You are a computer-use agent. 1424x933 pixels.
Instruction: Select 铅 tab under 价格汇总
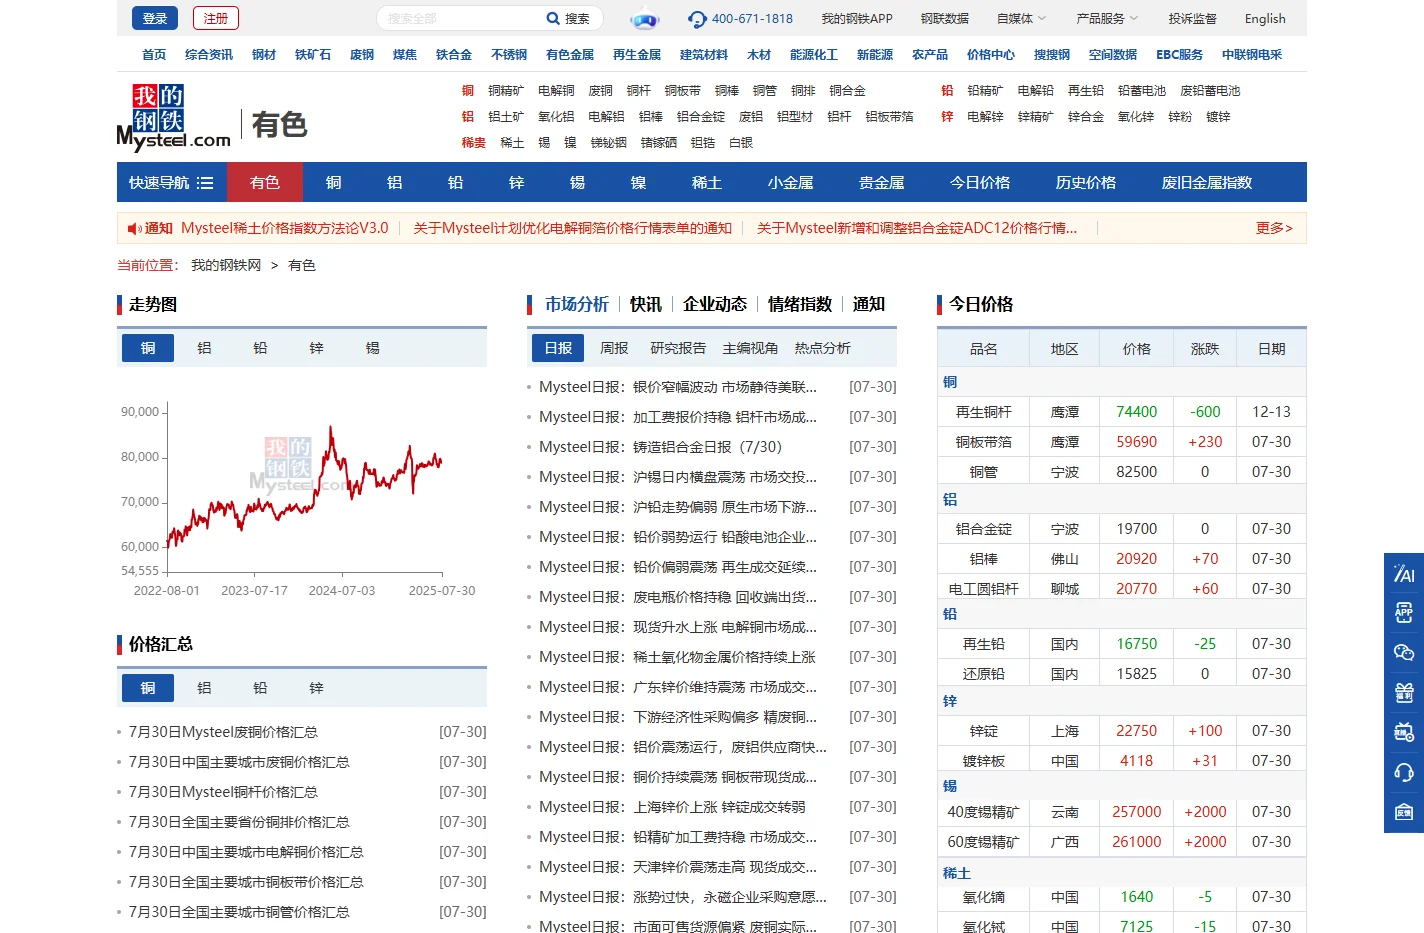click(x=260, y=687)
